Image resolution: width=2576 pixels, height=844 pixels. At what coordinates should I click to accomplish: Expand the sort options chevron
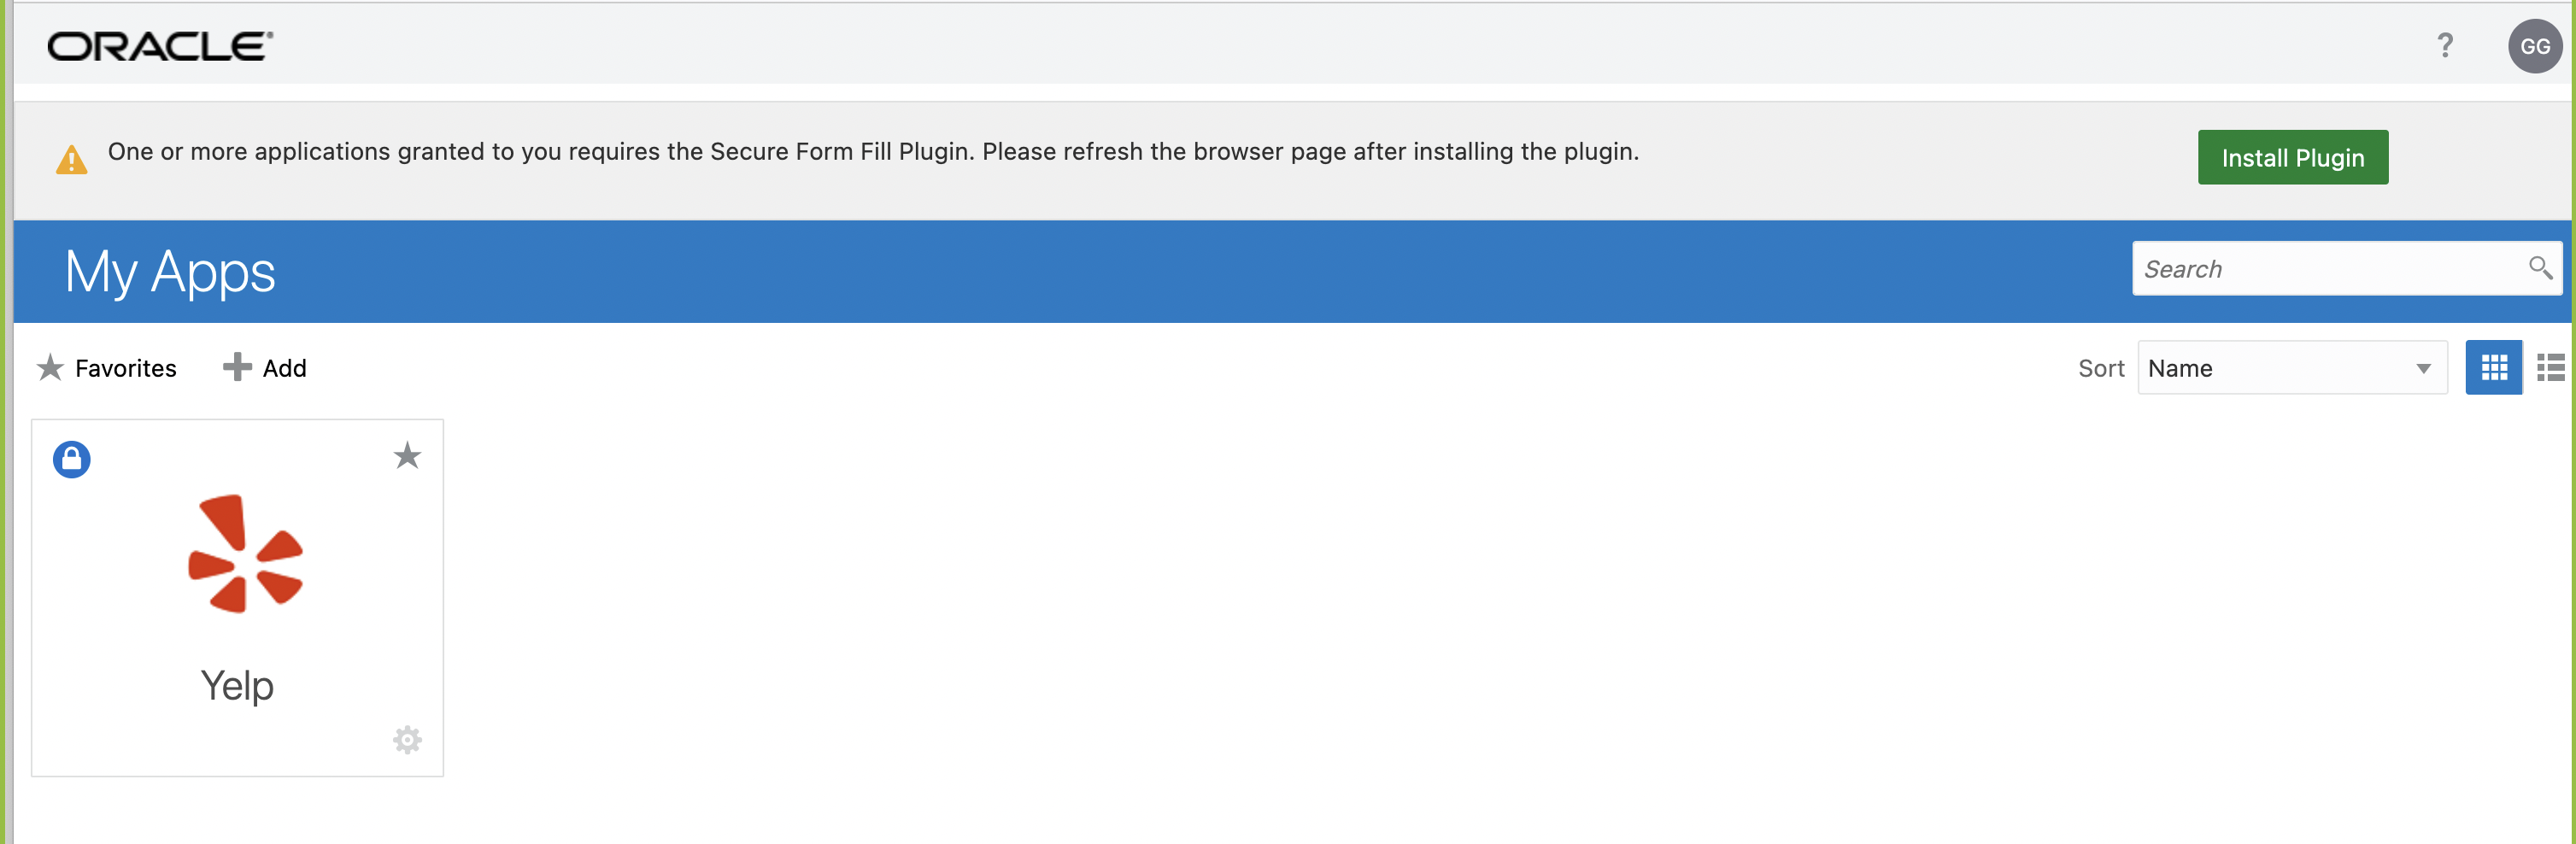2422,368
